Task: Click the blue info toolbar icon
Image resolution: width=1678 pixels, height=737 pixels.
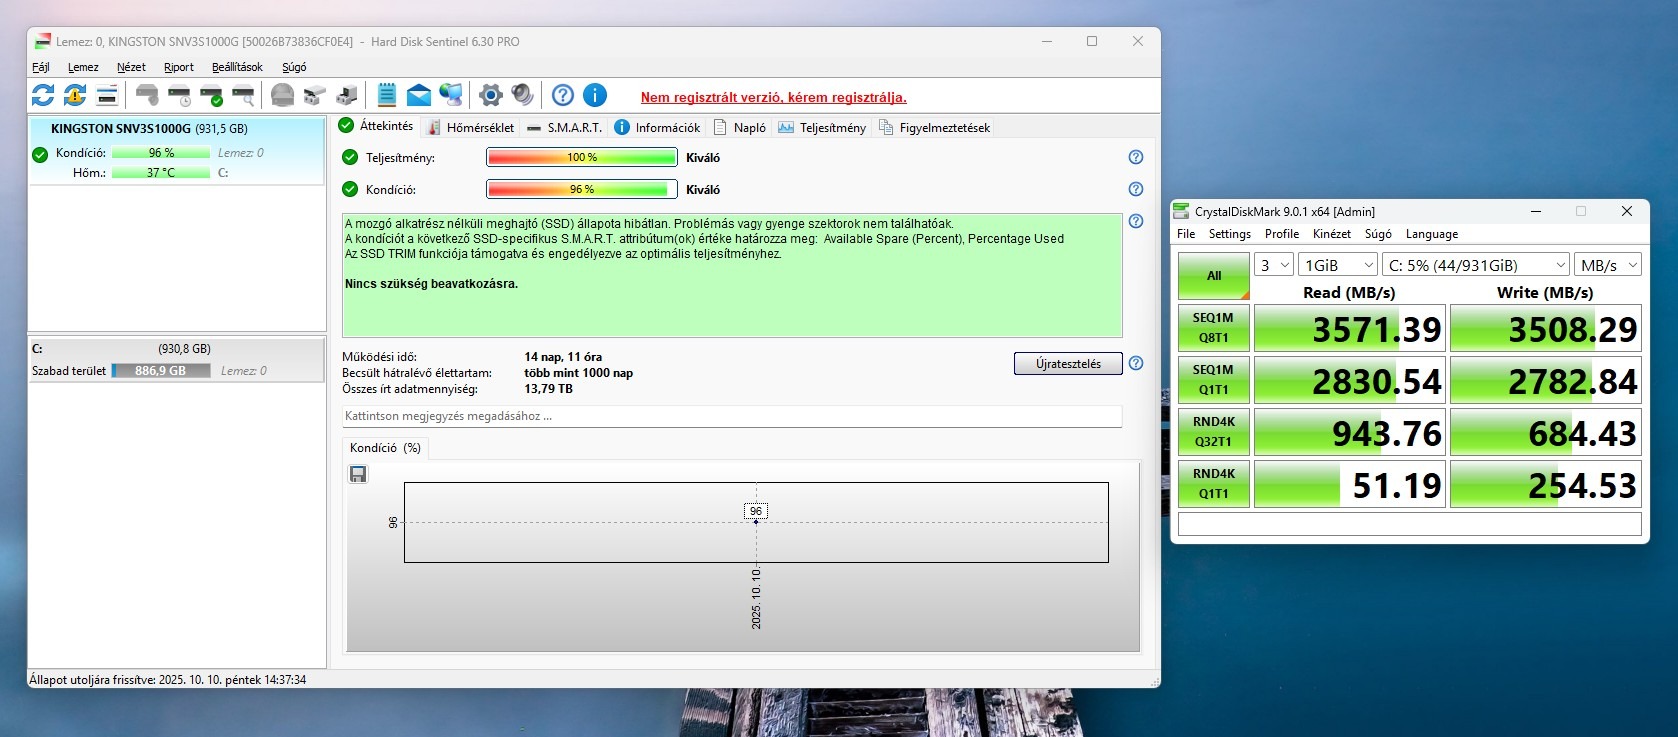Action: coord(595,95)
